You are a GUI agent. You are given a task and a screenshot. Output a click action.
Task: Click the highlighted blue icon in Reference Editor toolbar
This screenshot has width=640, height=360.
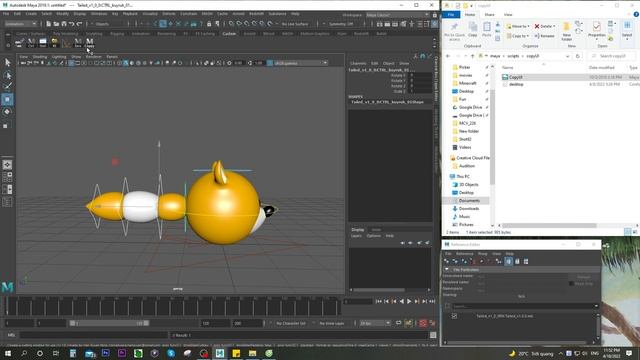(509, 261)
